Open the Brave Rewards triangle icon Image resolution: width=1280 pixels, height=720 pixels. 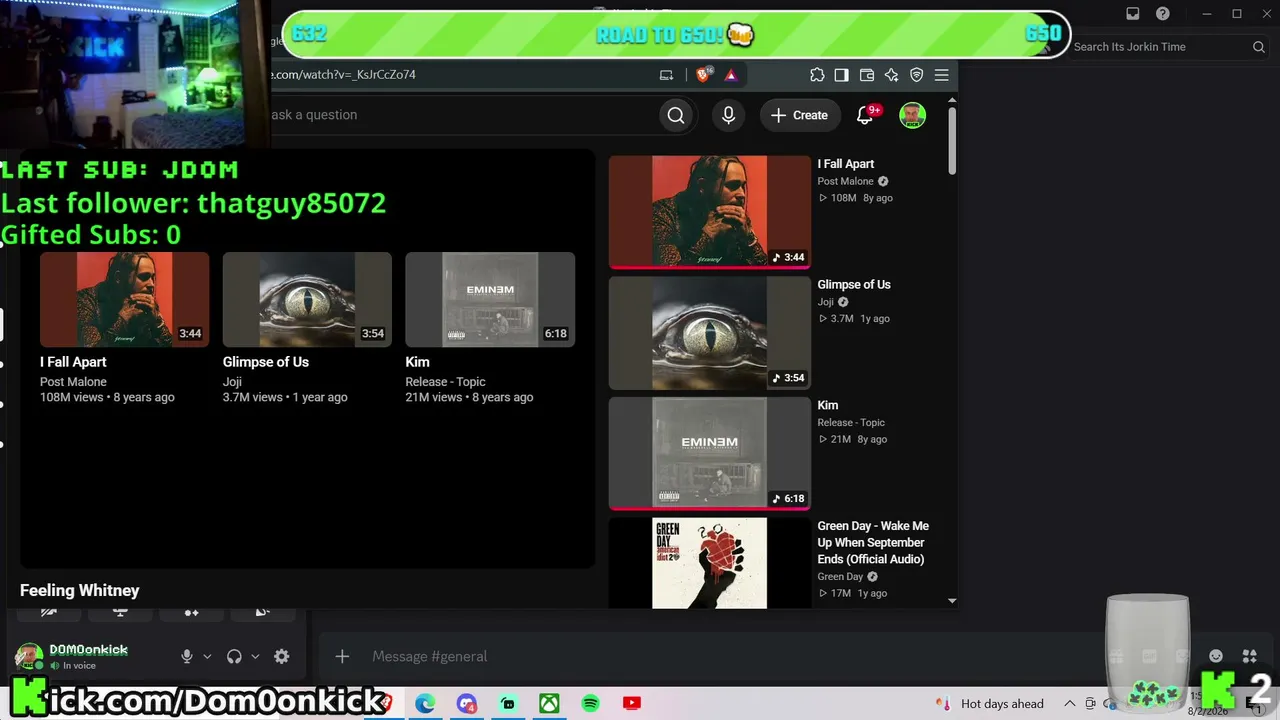coord(731,75)
